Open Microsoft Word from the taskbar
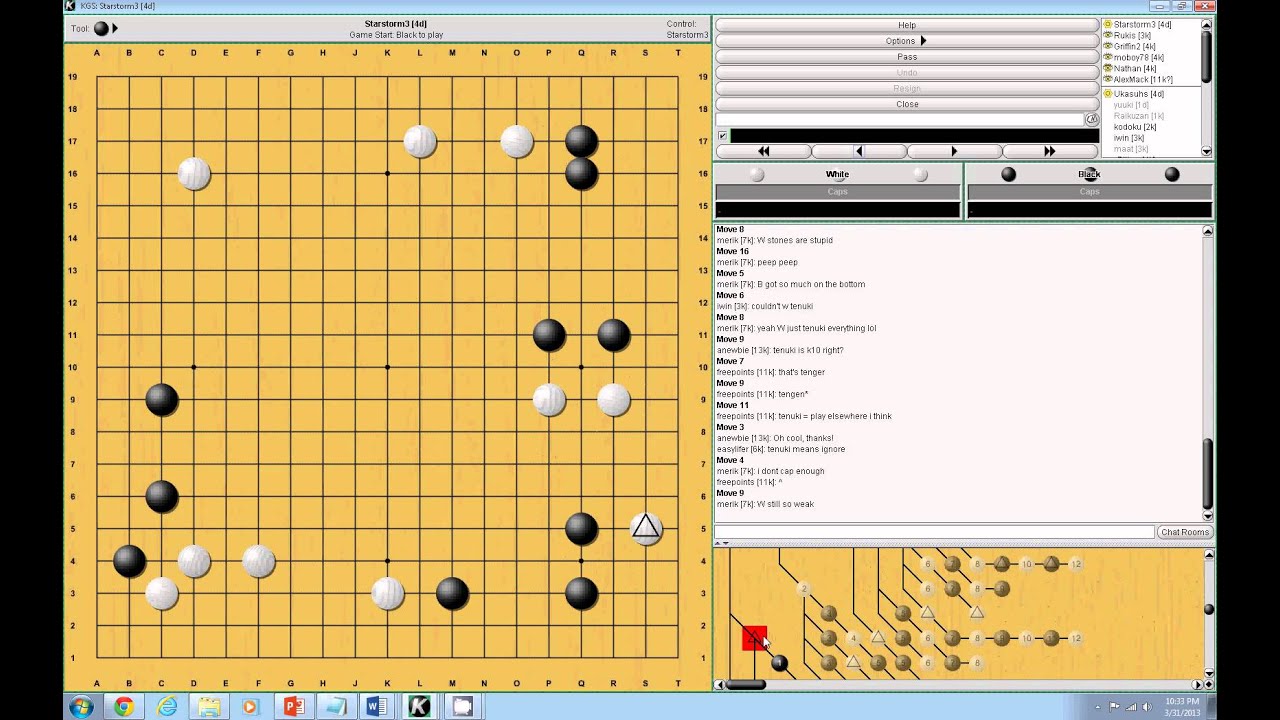This screenshot has height=720, width=1280. pyautogui.click(x=377, y=707)
